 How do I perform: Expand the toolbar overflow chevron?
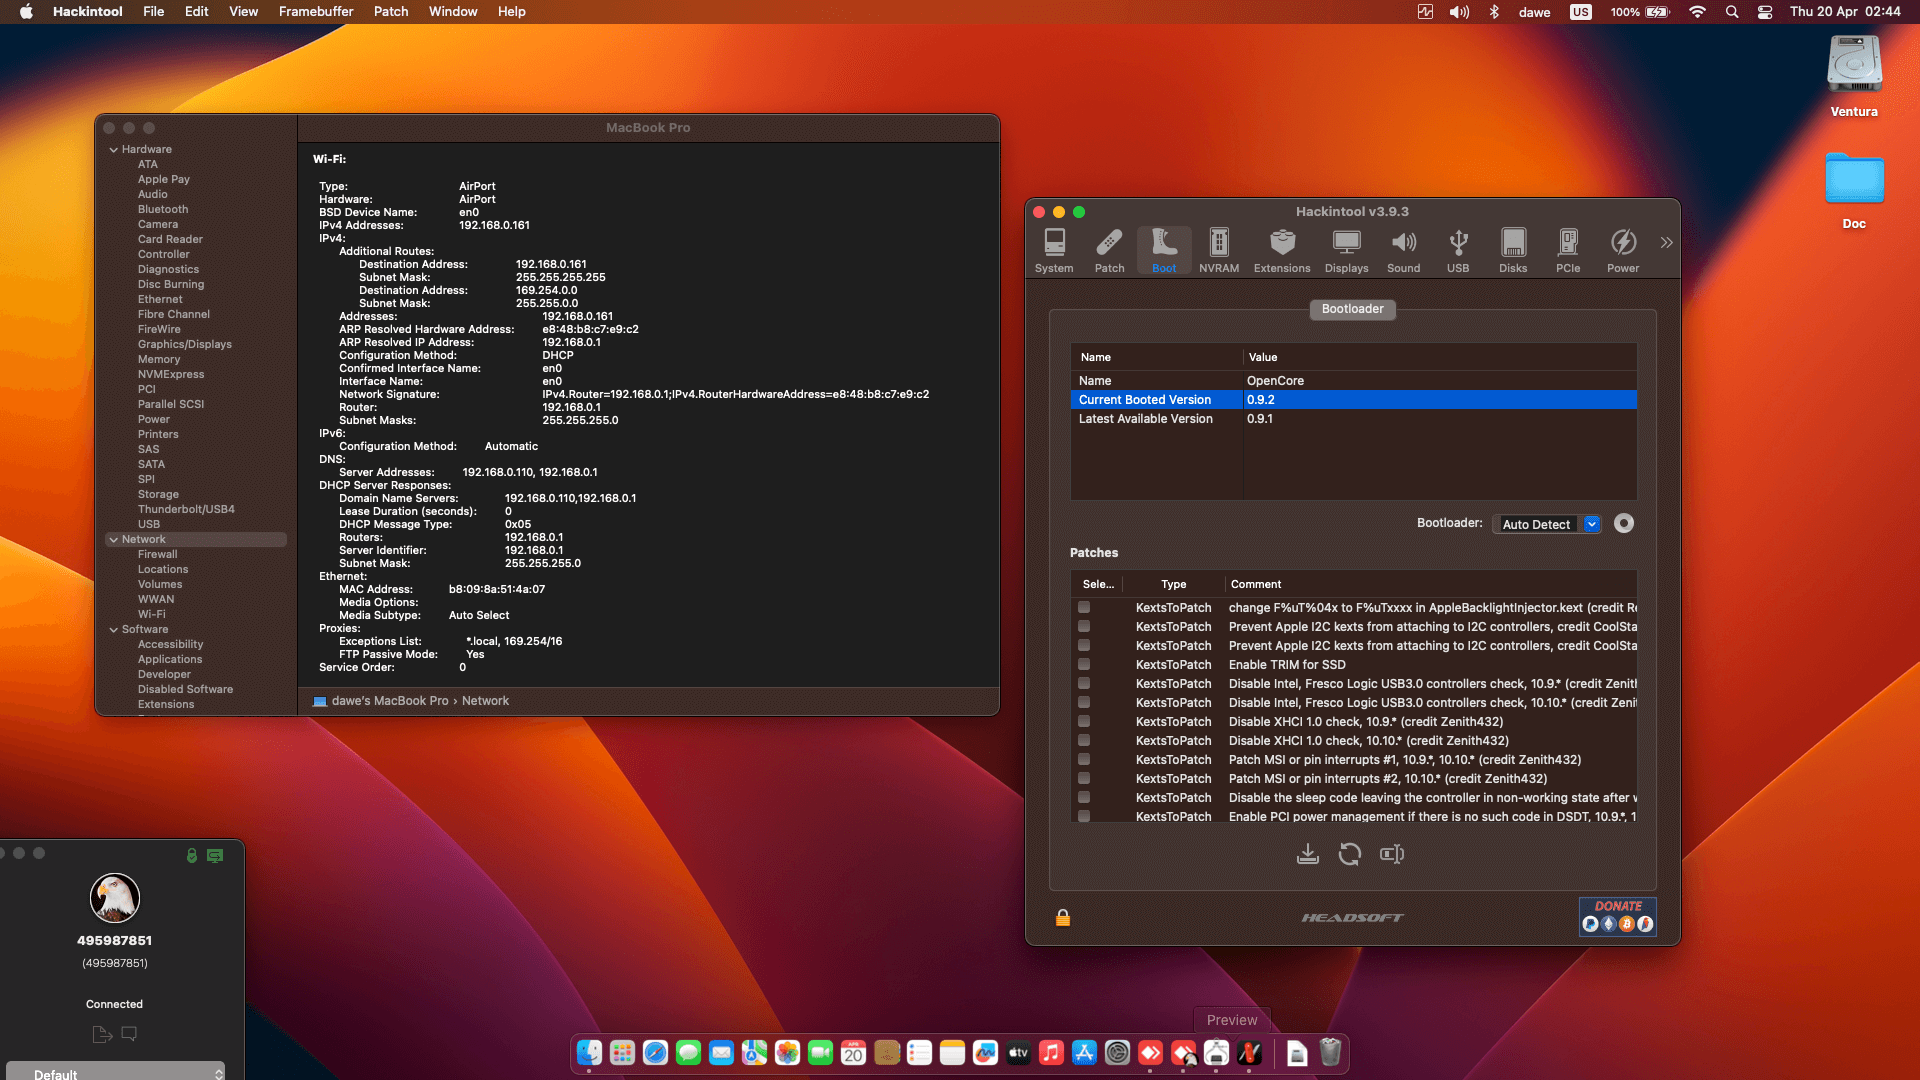(x=1666, y=242)
